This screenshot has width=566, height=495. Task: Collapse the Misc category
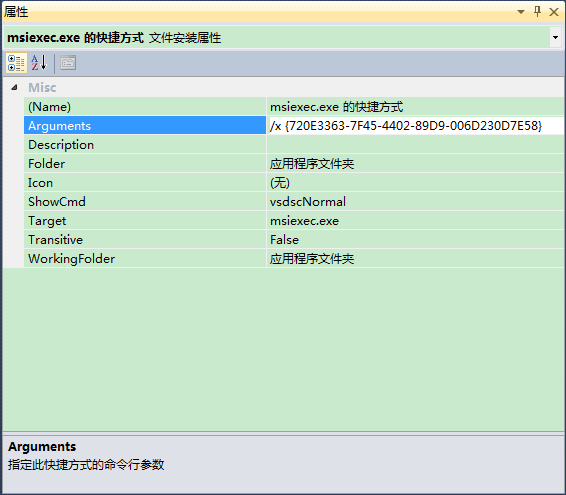click(x=14, y=87)
